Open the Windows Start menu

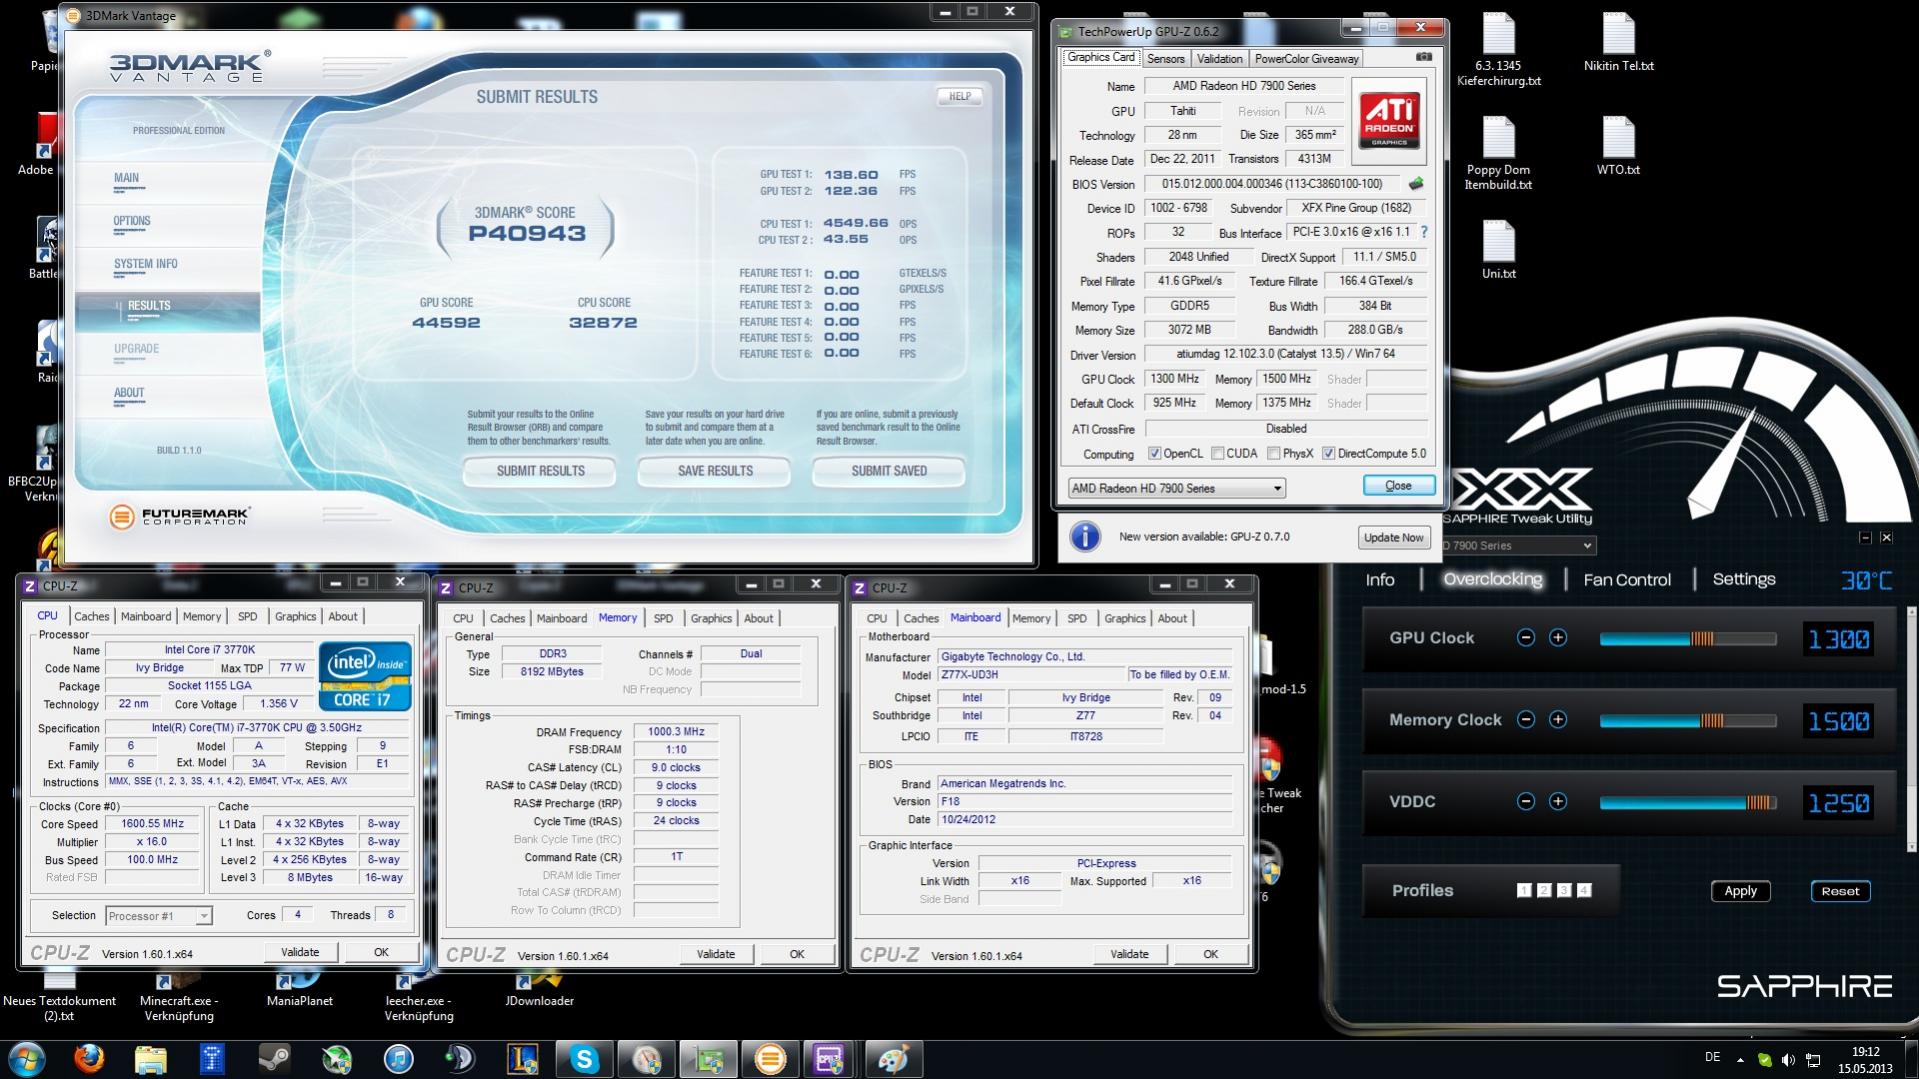pos(27,1059)
